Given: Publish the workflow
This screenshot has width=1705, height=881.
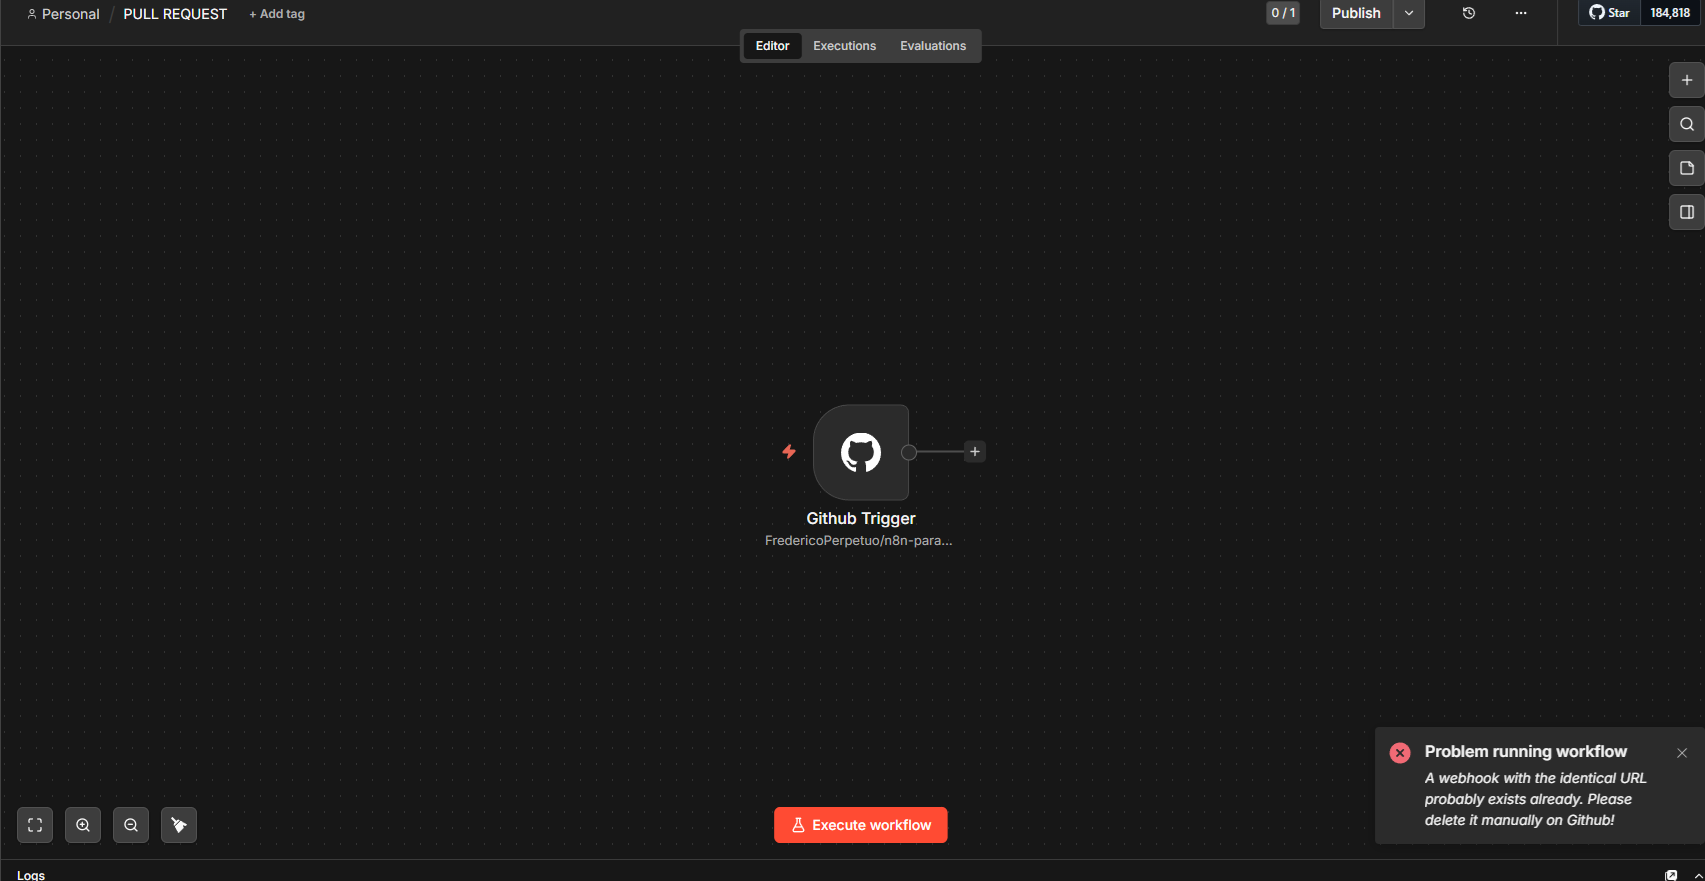Looking at the screenshot, I should point(1356,13).
